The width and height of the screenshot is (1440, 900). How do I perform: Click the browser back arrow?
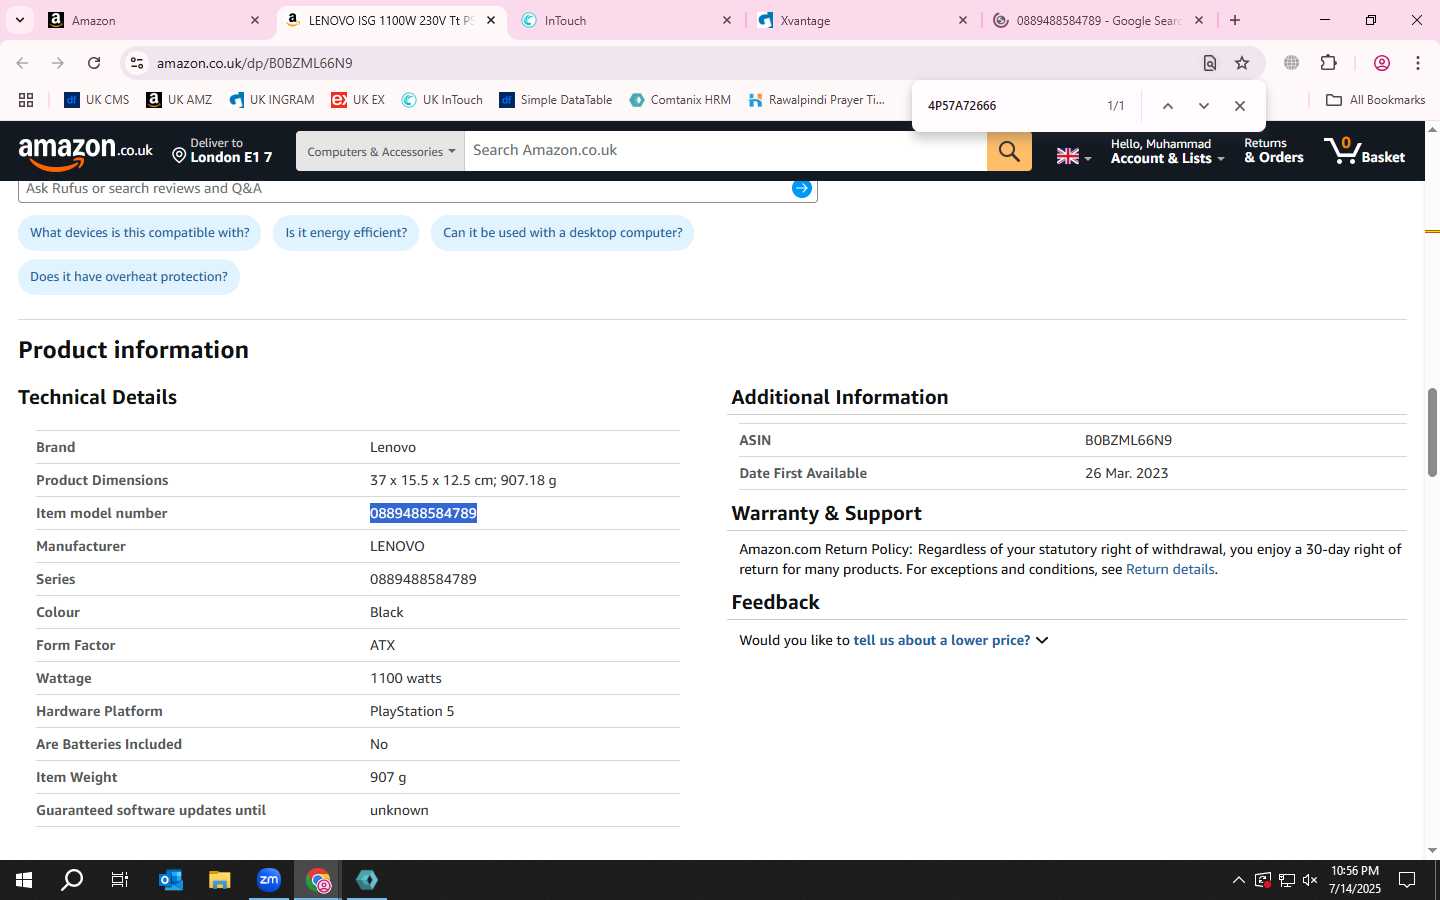pyautogui.click(x=22, y=63)
